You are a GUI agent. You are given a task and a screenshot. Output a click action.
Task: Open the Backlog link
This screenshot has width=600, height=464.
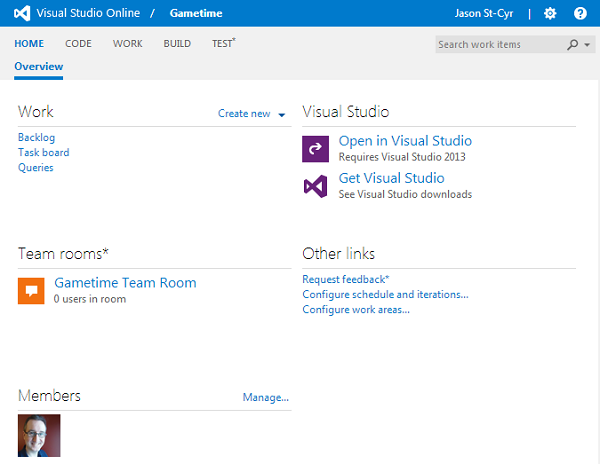click(x=36, y=137)
